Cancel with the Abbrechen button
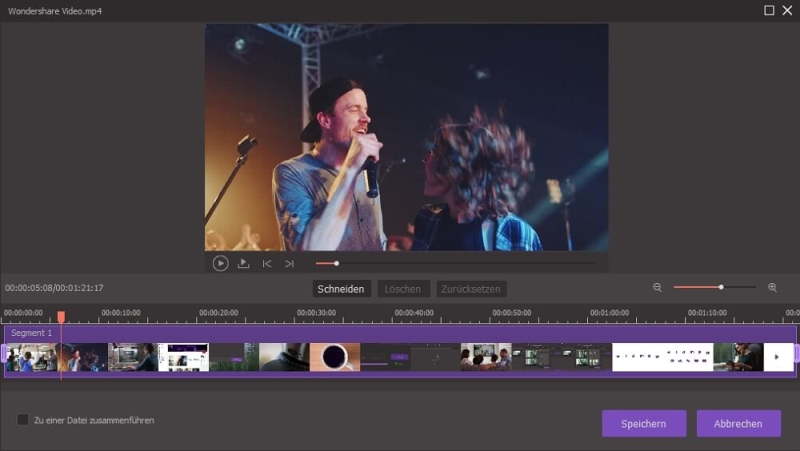This screenshot has height=451, width=800. (738, 423)
